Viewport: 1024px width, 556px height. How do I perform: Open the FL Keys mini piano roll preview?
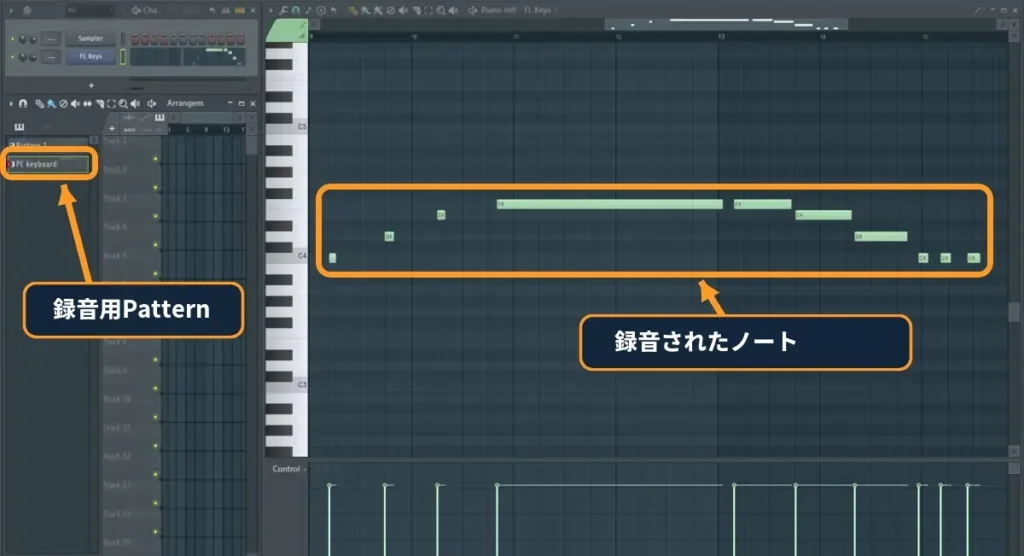[187, 57]
